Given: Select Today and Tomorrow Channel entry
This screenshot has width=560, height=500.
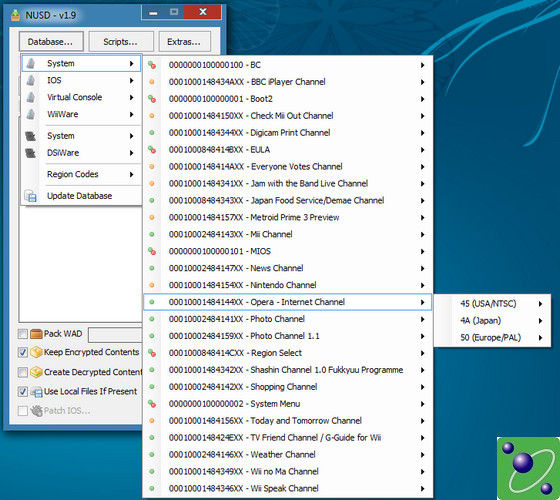Looking at the screenshot, I should [x=288, y=421].
